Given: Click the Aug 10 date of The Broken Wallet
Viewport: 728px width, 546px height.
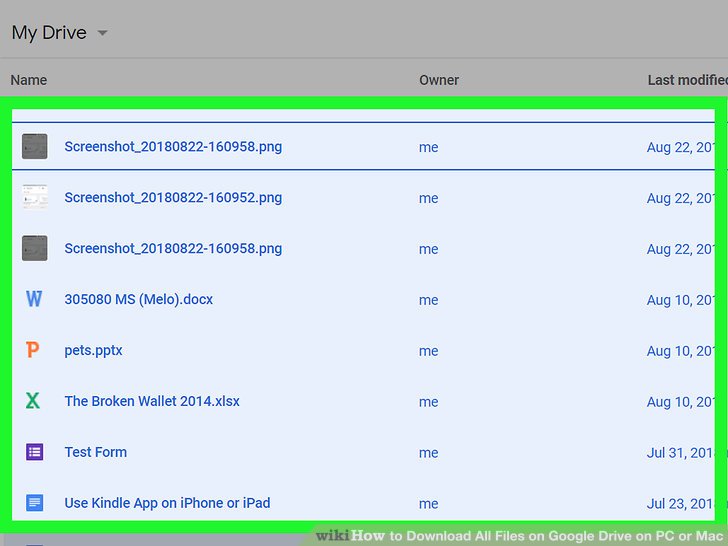Looking at the screenshot, I should [x=681, y=402].
